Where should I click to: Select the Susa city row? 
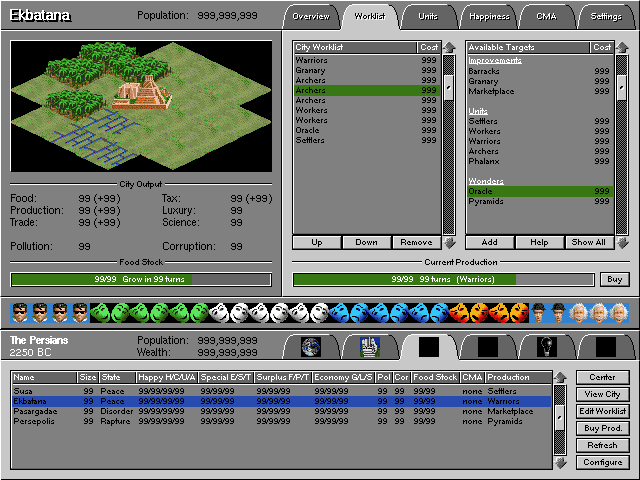click(x=282, y=391)
